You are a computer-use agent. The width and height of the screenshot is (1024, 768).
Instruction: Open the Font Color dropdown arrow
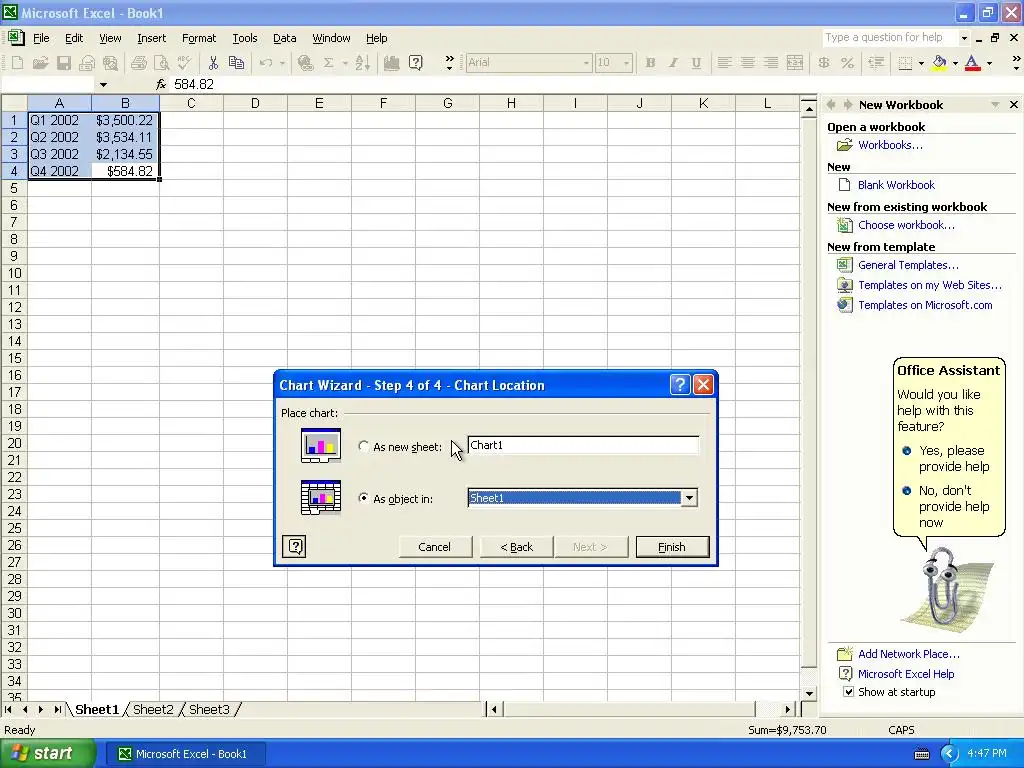(989, 63)
